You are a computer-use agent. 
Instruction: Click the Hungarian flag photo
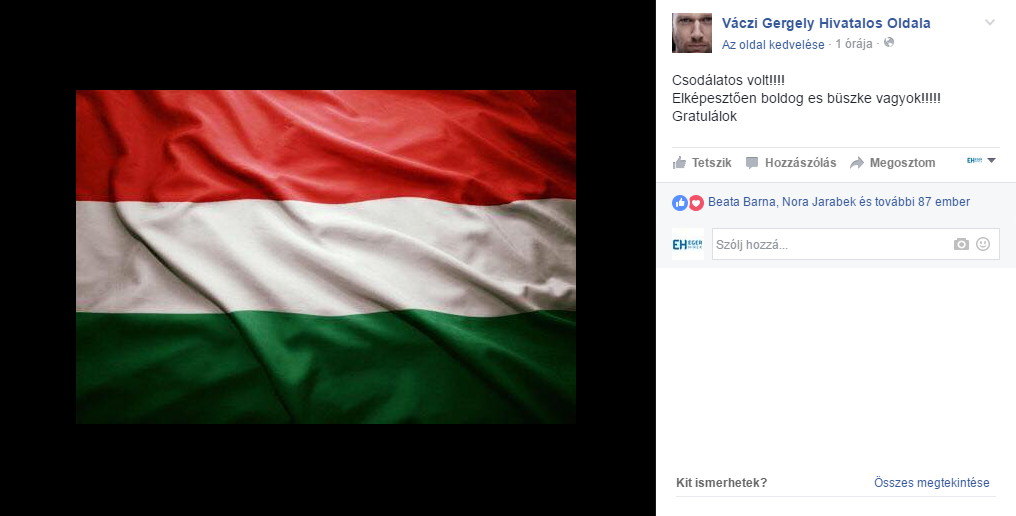(326, 257)
